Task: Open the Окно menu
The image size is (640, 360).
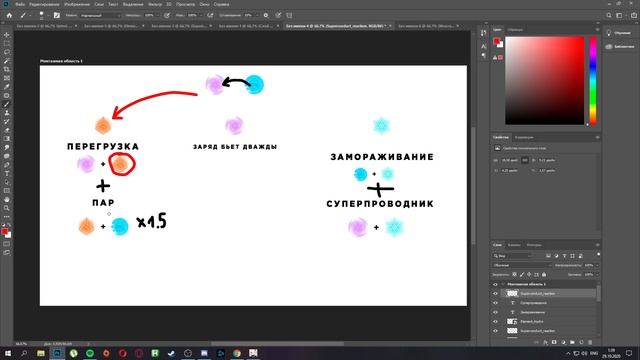Action: coord(204,4)
